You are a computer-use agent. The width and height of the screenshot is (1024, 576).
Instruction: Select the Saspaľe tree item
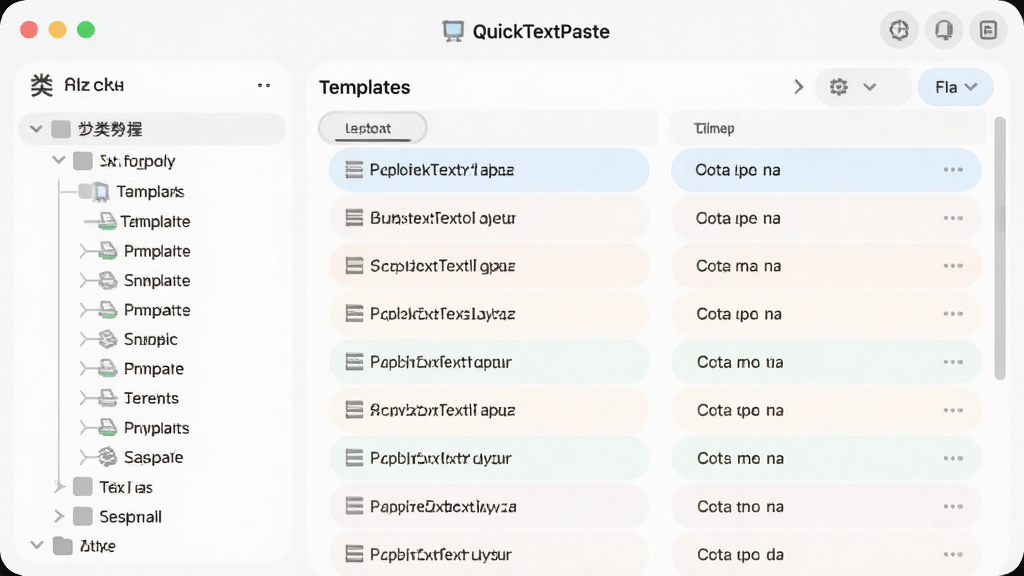click(153, 457)
